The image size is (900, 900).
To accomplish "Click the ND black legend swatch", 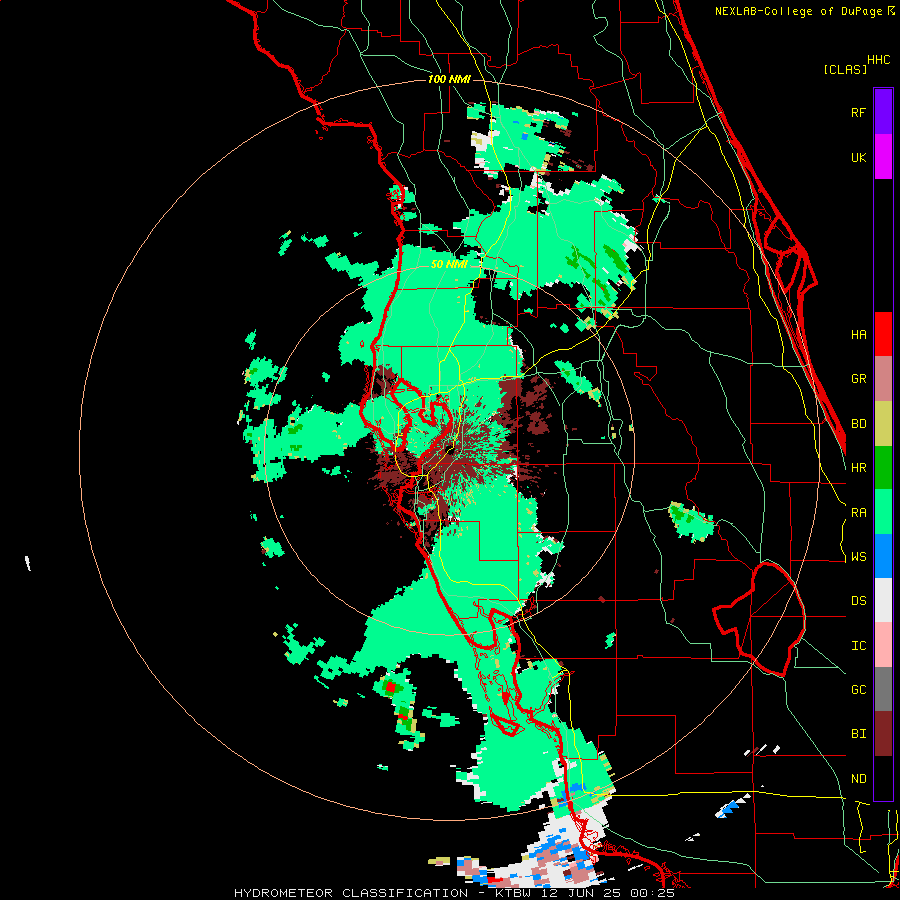I will click(x=883, y=778).
